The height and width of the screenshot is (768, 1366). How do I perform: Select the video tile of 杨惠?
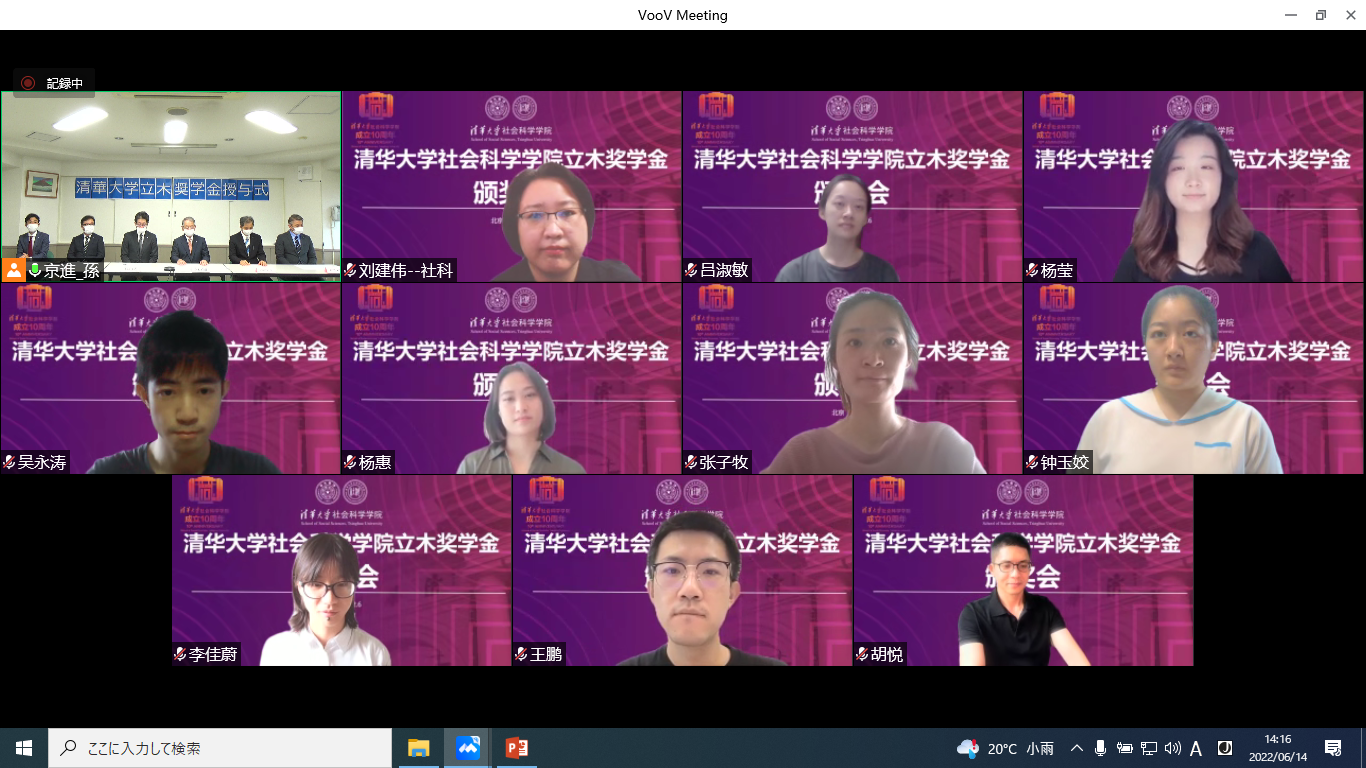(x=512, y=379)
